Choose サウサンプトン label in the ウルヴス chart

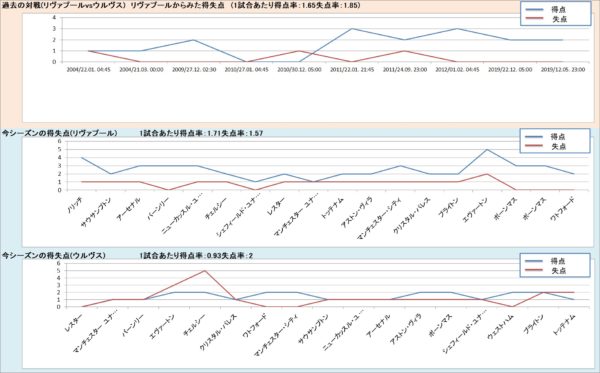(x=313, y=329)
